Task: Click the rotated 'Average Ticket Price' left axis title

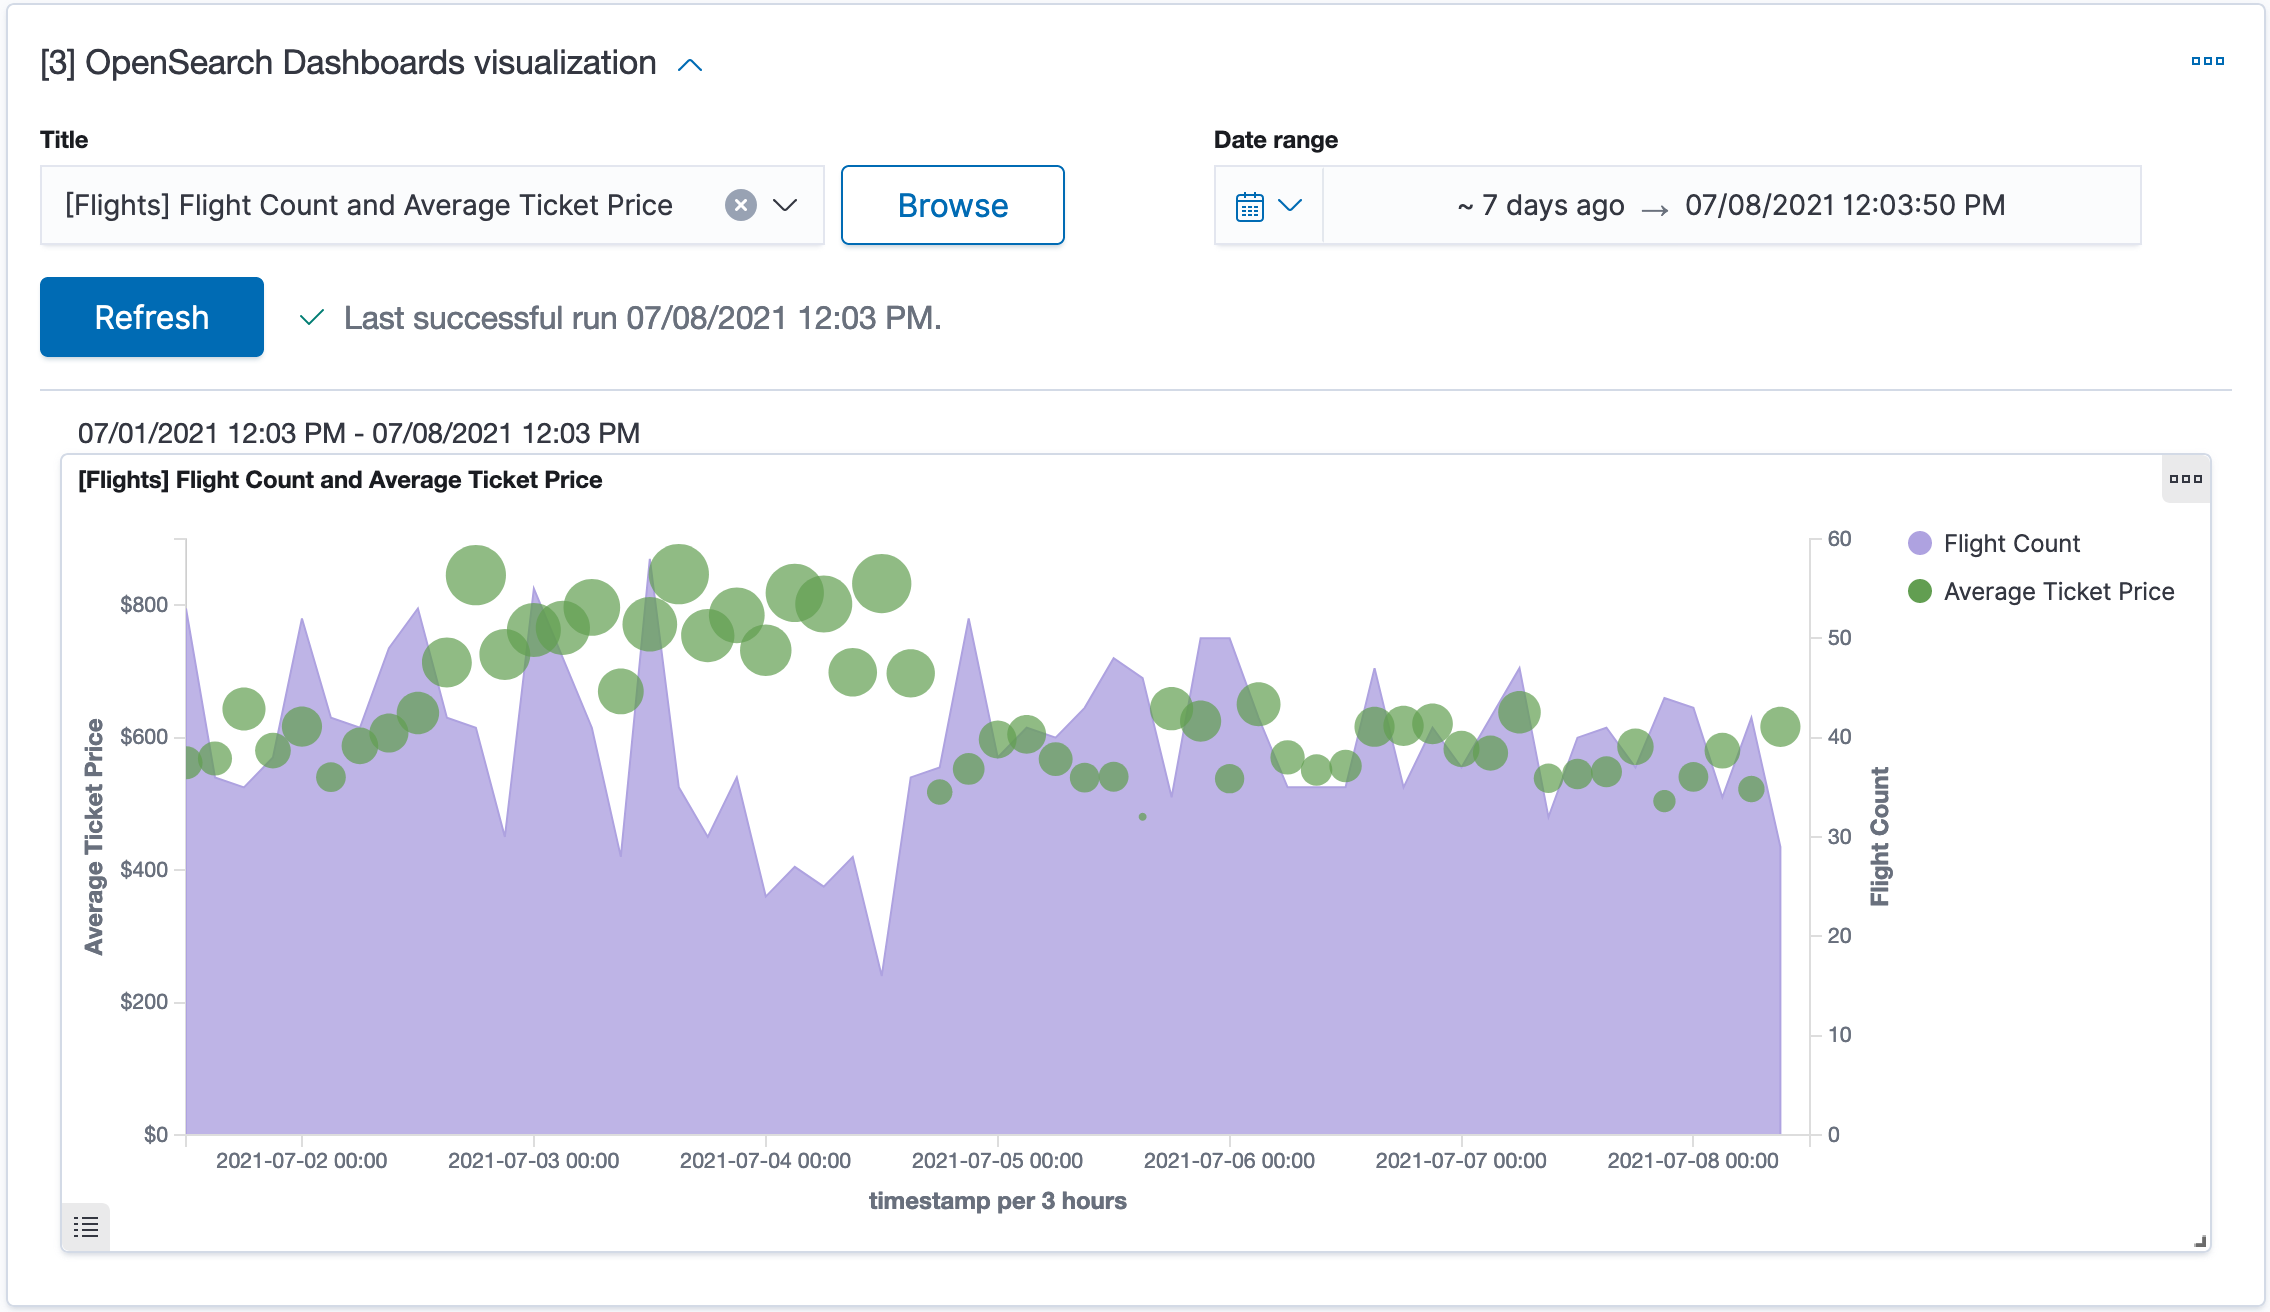Action: (x=94, y=836)
